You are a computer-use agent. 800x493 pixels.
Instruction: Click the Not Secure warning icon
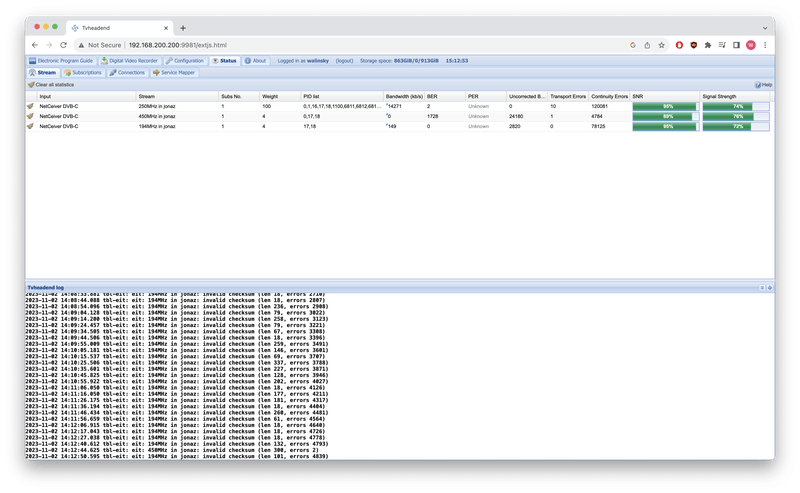coord(81,45)
